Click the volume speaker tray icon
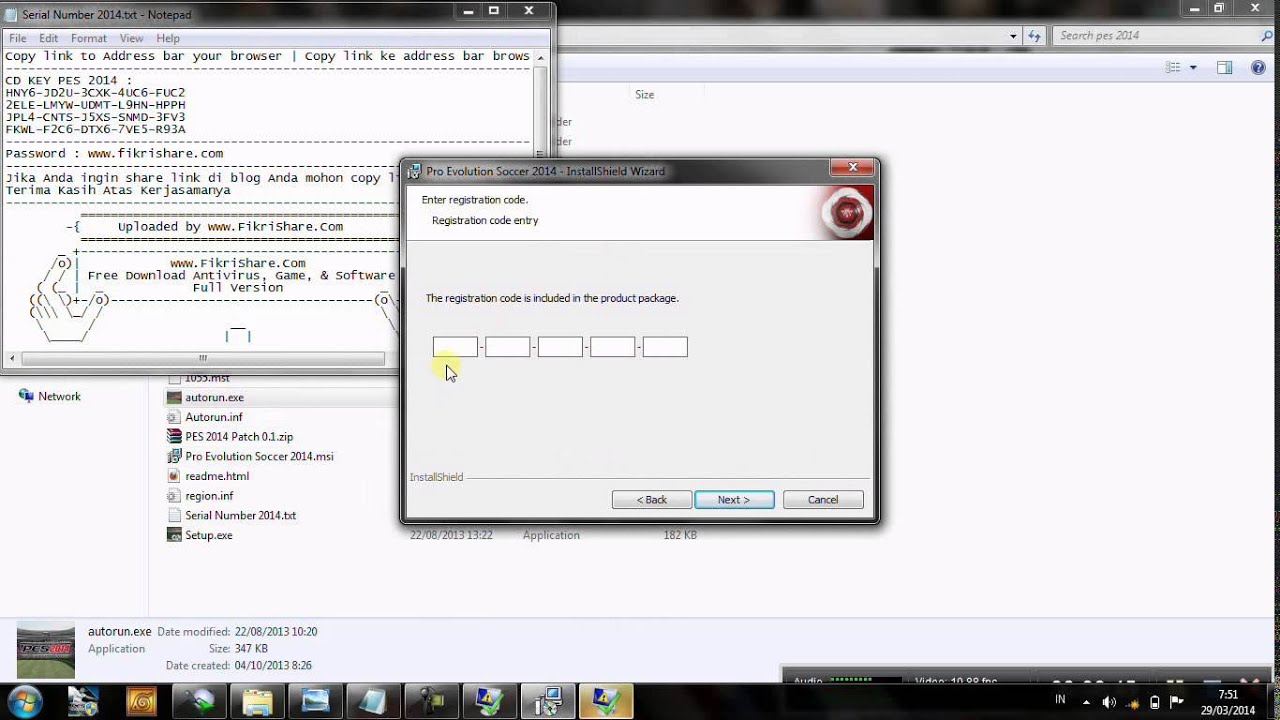 click(1109, 701)
